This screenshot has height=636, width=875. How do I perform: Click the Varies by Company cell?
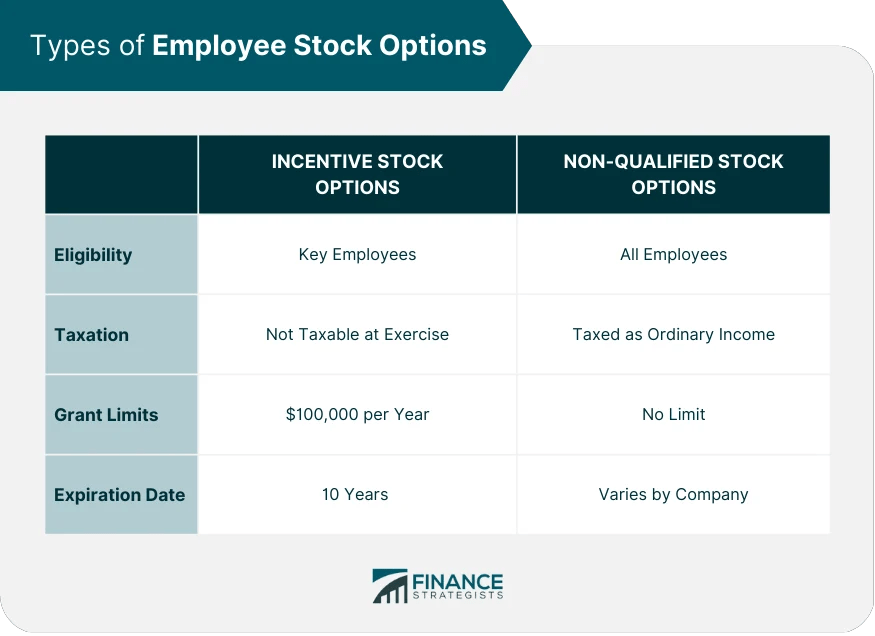673,494
